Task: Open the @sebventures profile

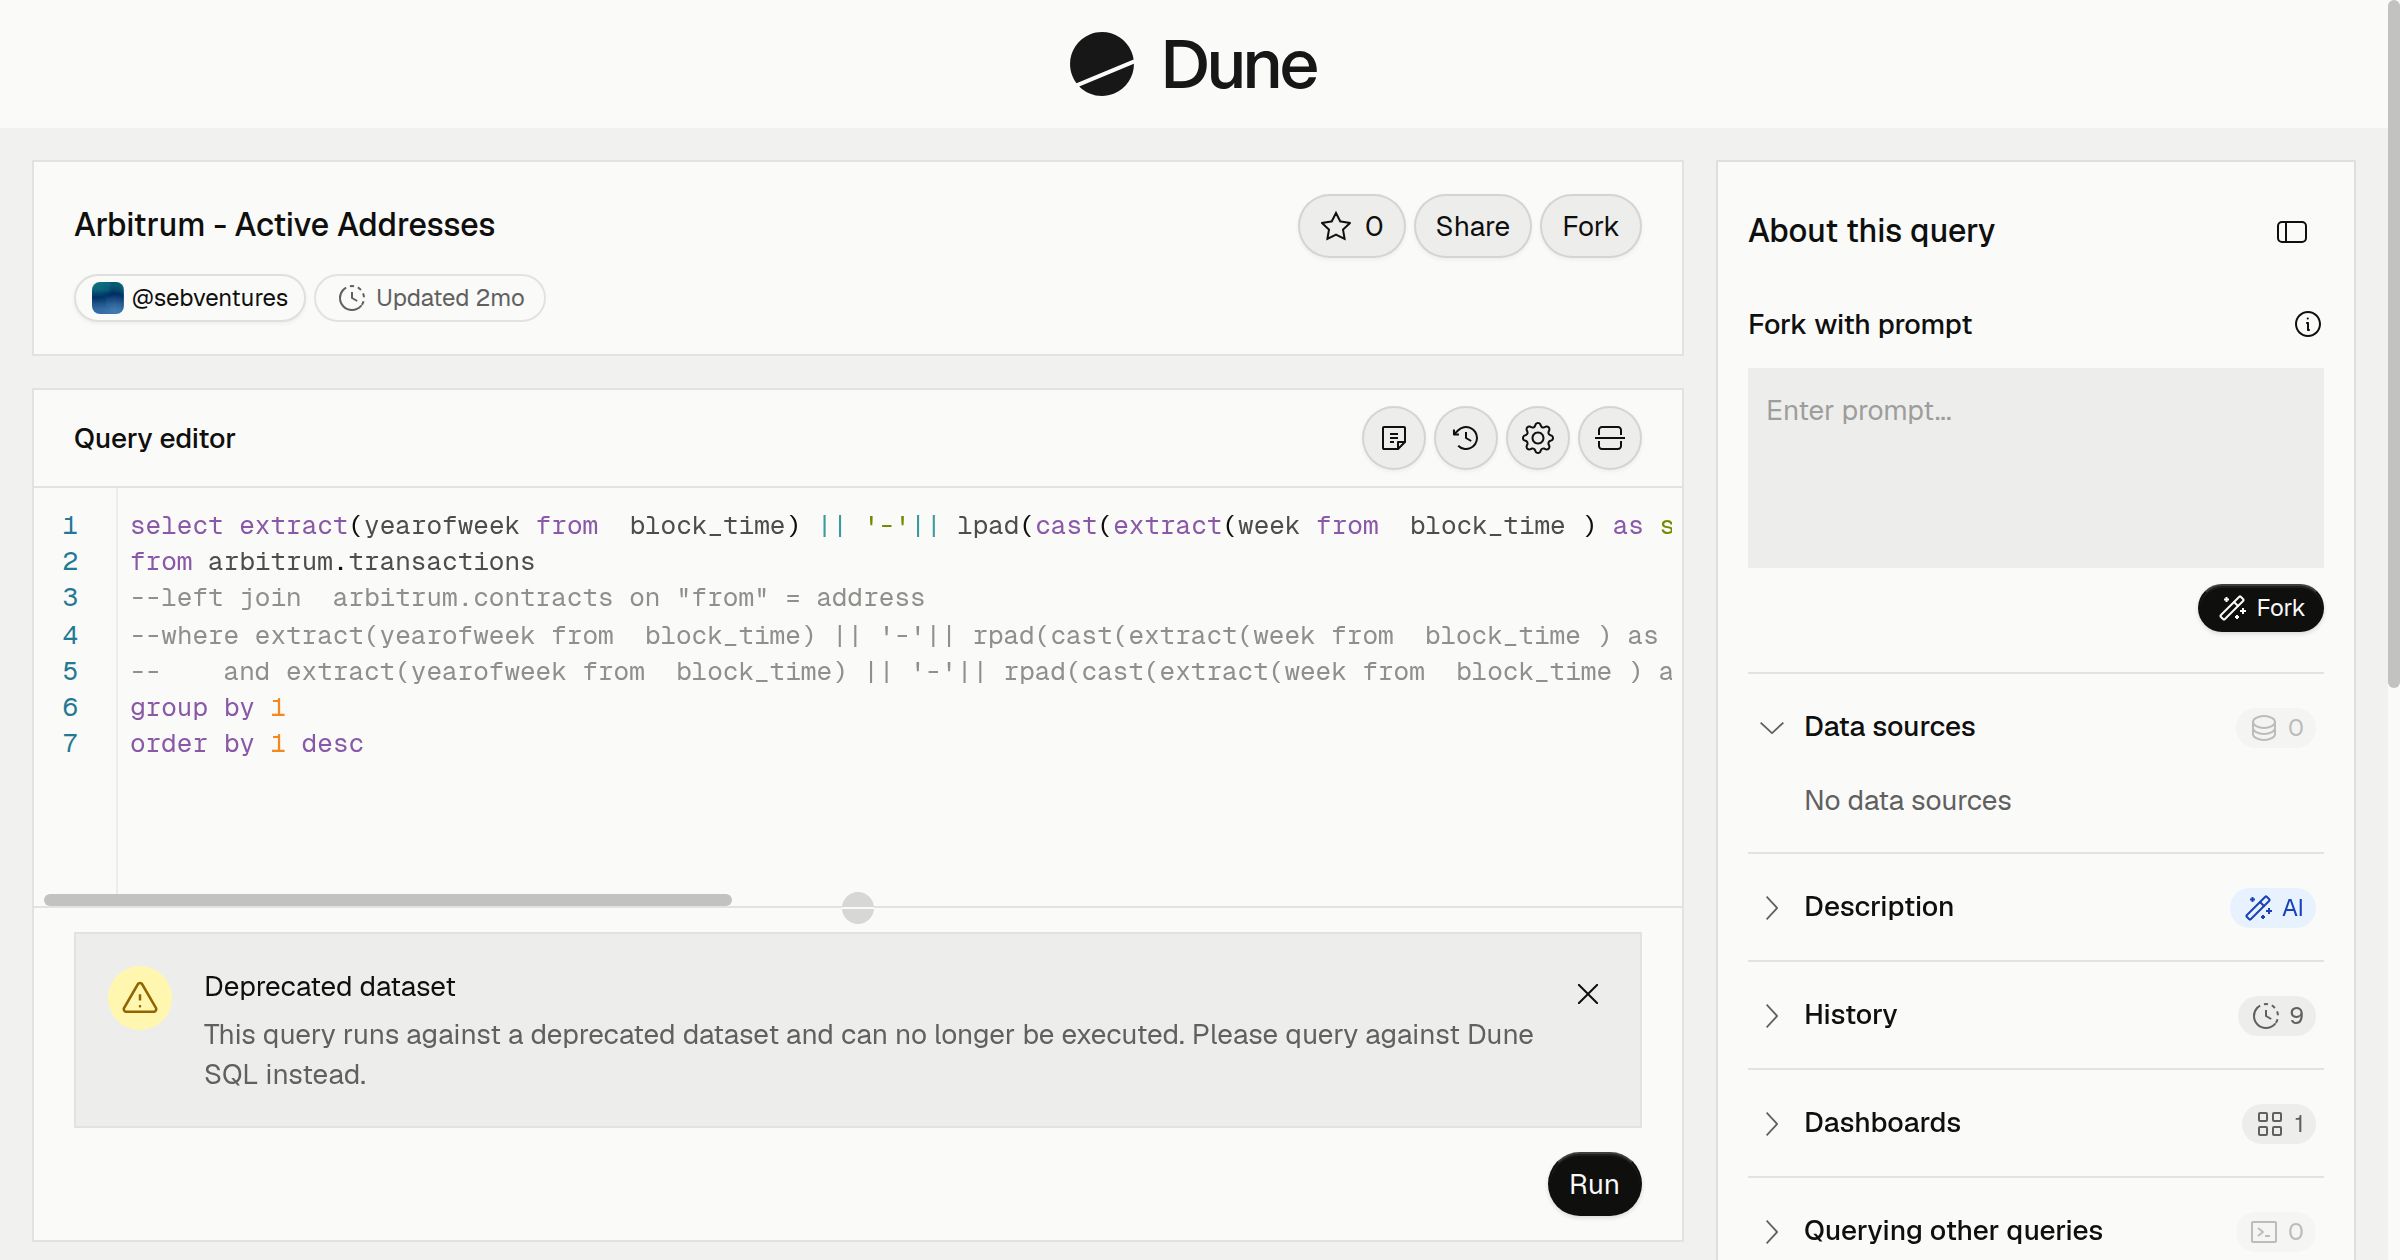Action: pyautogui.click(x=190, y=298)
